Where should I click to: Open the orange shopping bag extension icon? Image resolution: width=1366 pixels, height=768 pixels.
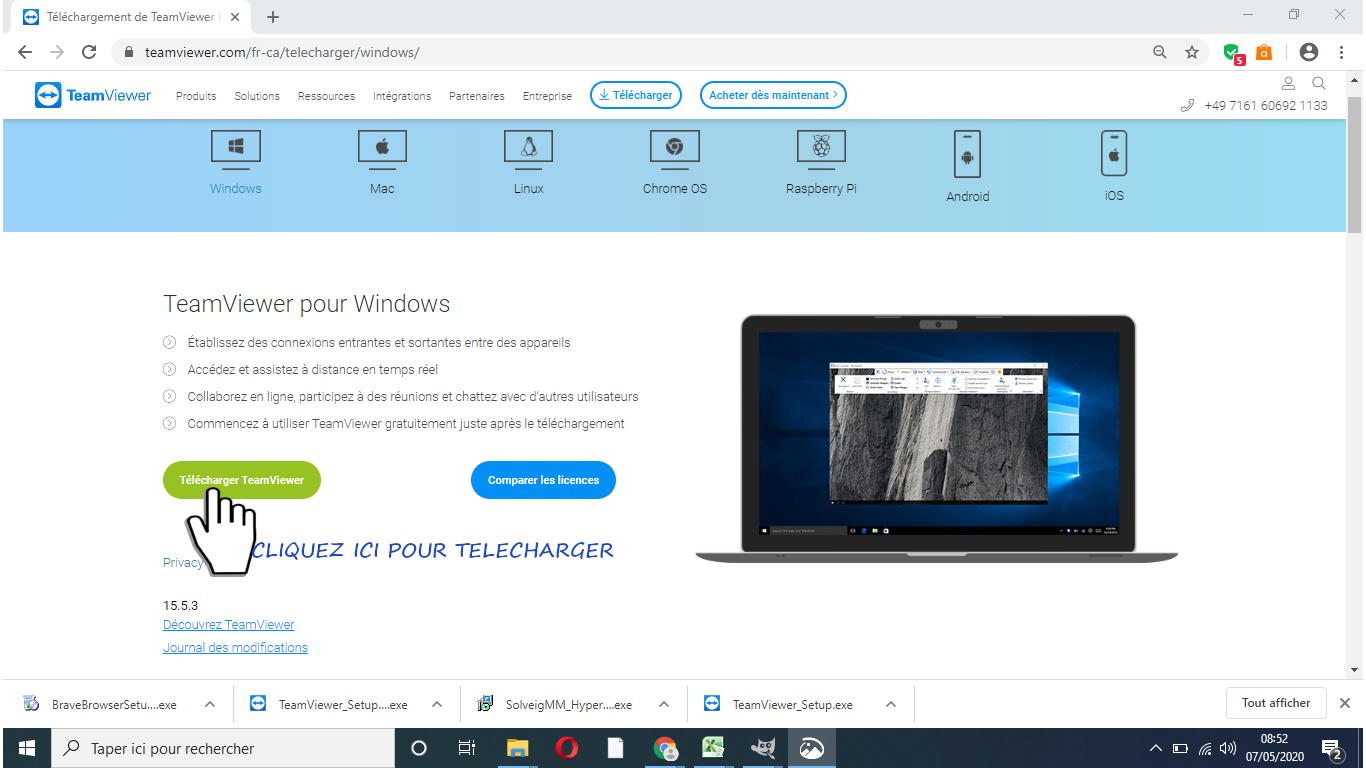click(x=1264, y=52)
